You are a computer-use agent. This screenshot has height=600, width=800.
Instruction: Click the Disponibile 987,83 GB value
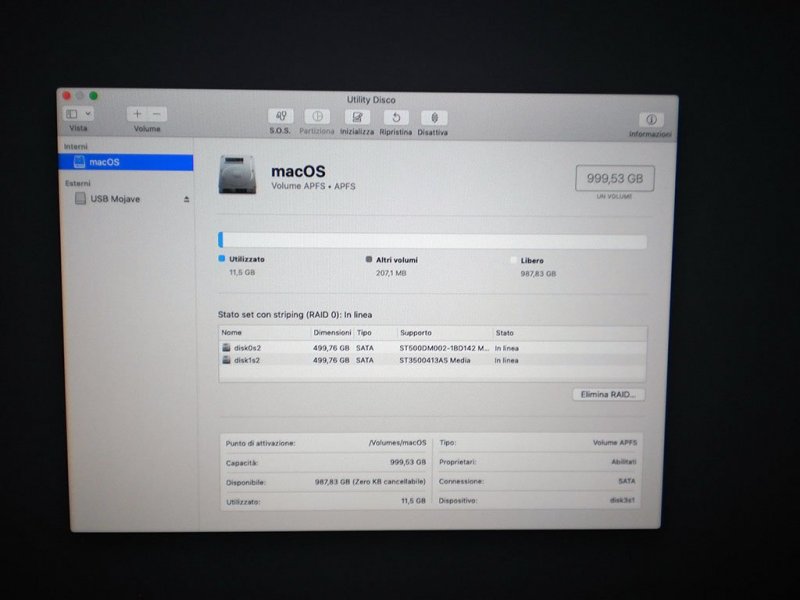pyautogui.click(x=370, y=482)
